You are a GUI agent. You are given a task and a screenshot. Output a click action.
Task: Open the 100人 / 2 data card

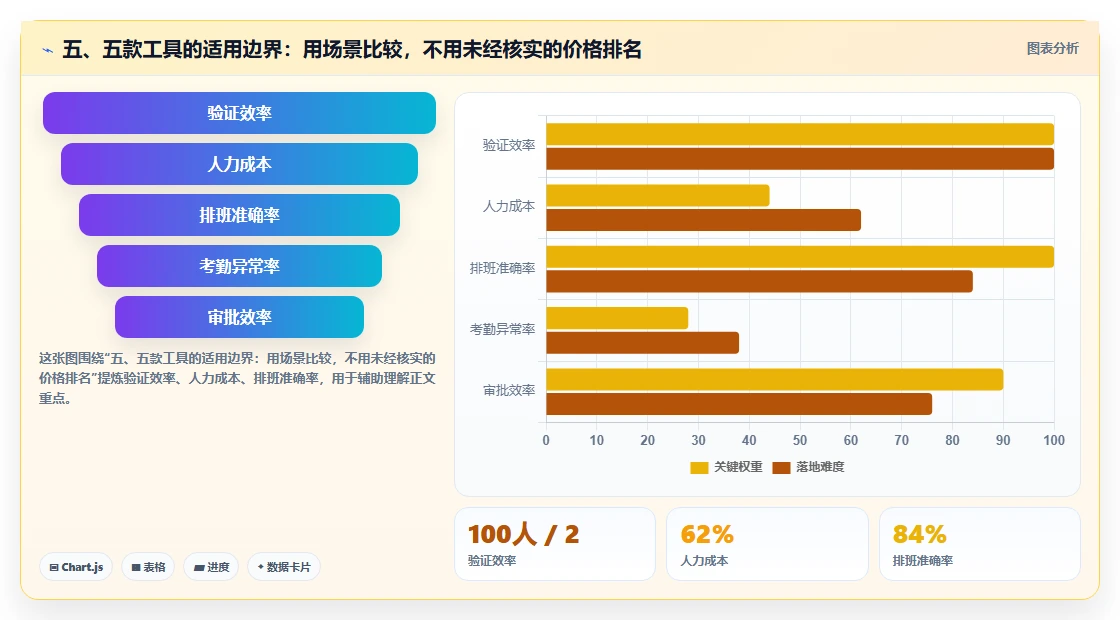[555, 544]
